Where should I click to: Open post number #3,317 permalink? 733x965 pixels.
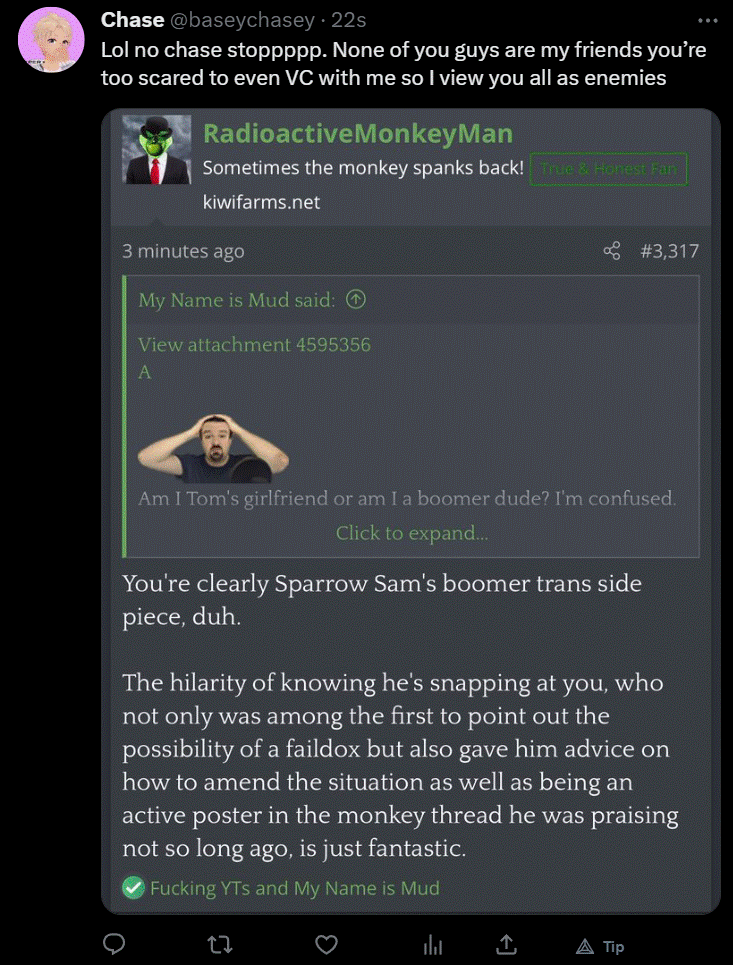[670, 251]
